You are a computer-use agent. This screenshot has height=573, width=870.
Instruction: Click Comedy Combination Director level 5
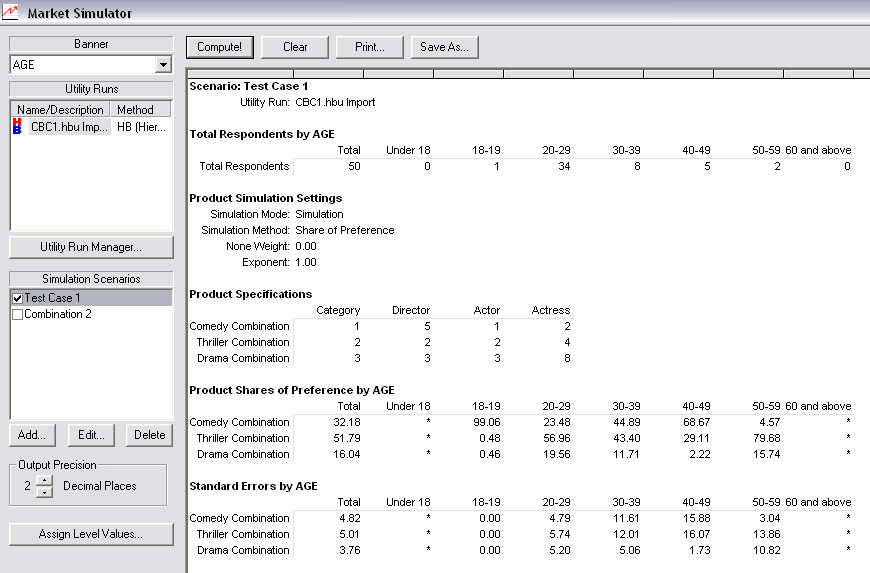[427, 327]
